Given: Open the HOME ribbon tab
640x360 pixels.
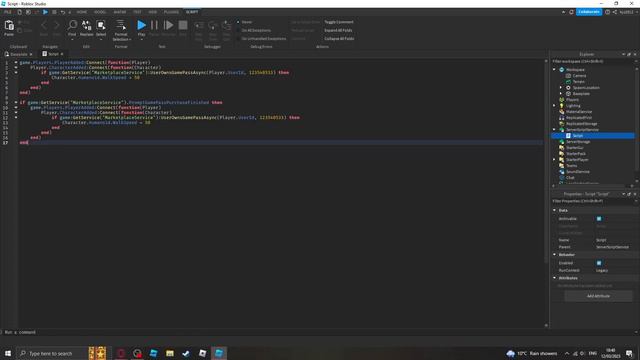Looking at the screenshot, I should click(82, 12).
